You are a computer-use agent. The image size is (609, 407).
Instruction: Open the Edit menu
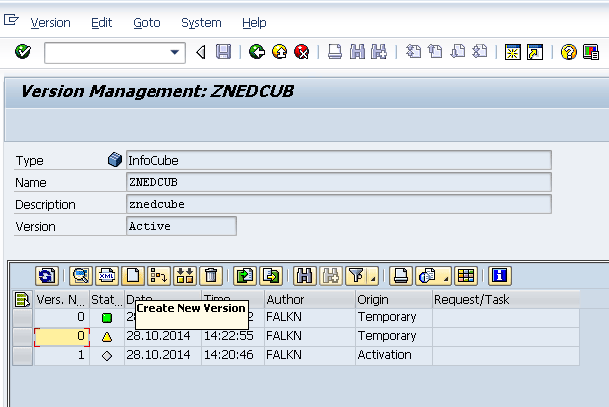point(101,23)
